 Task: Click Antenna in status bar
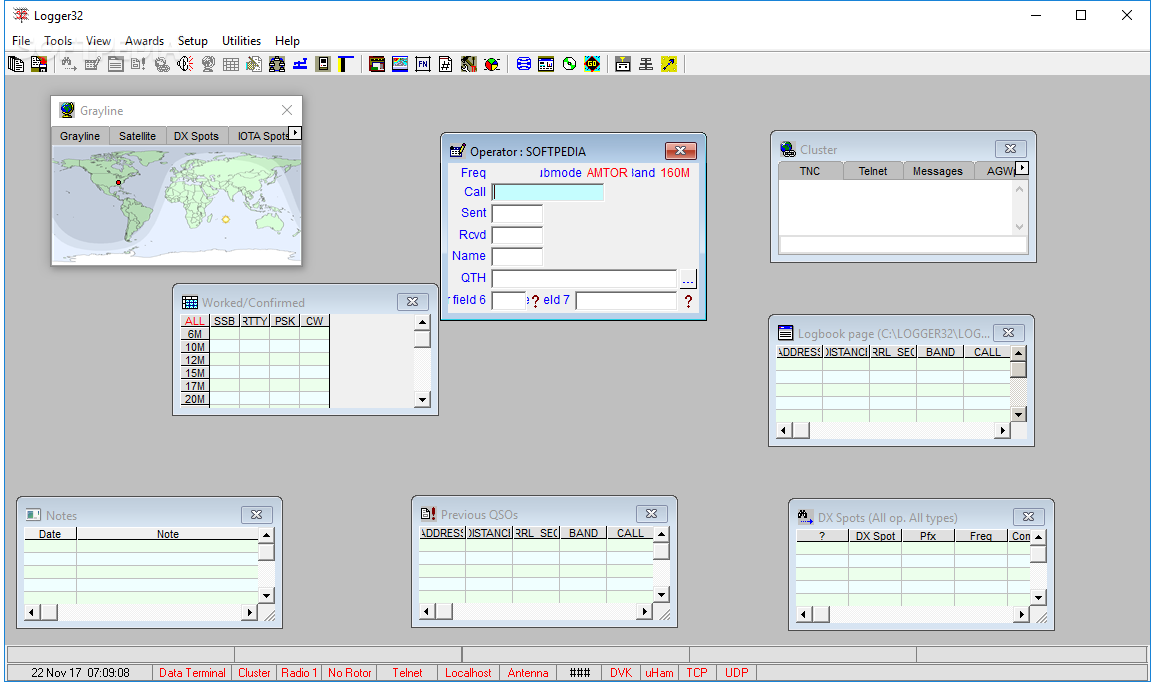click(x=528, y=672)
